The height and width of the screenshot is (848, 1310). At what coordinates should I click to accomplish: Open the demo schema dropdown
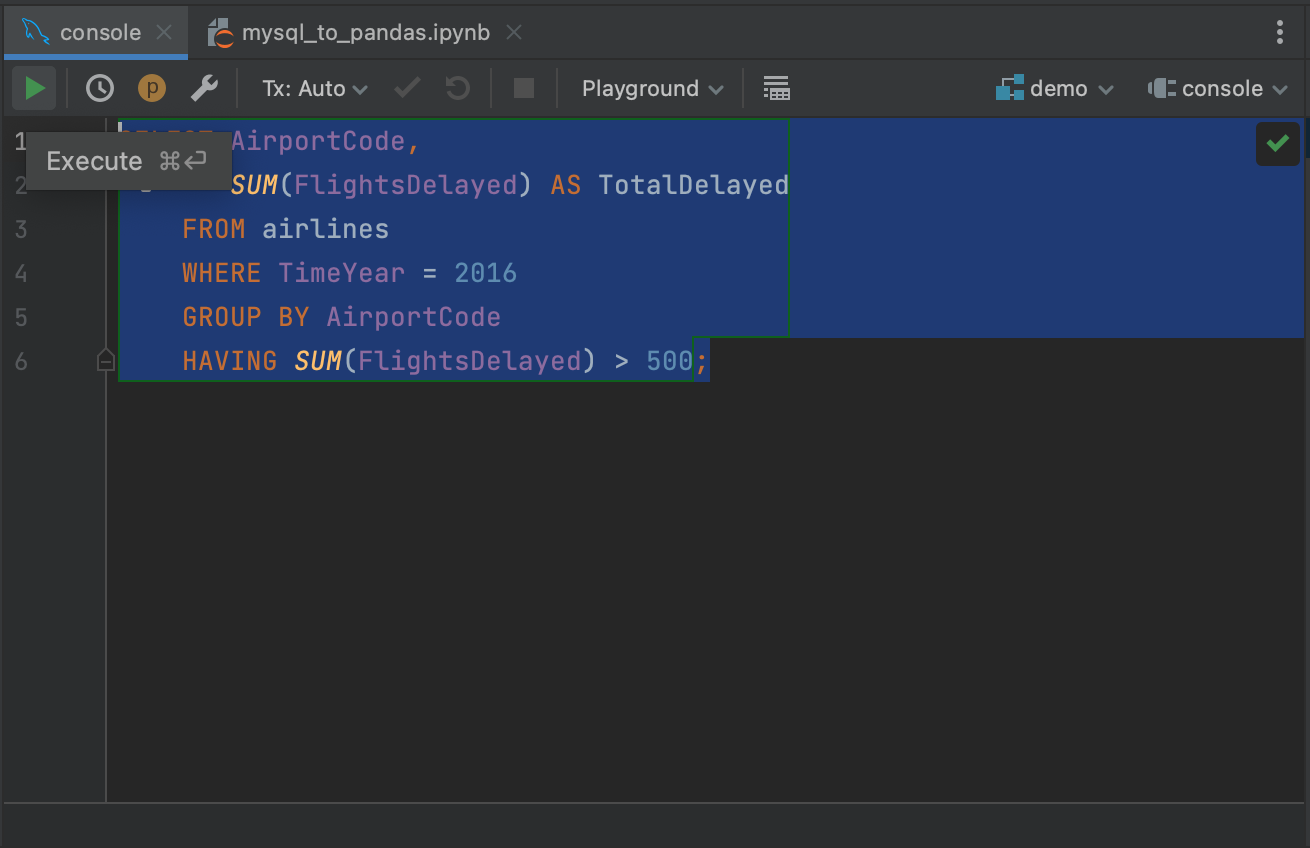(x=1055, y=88)
